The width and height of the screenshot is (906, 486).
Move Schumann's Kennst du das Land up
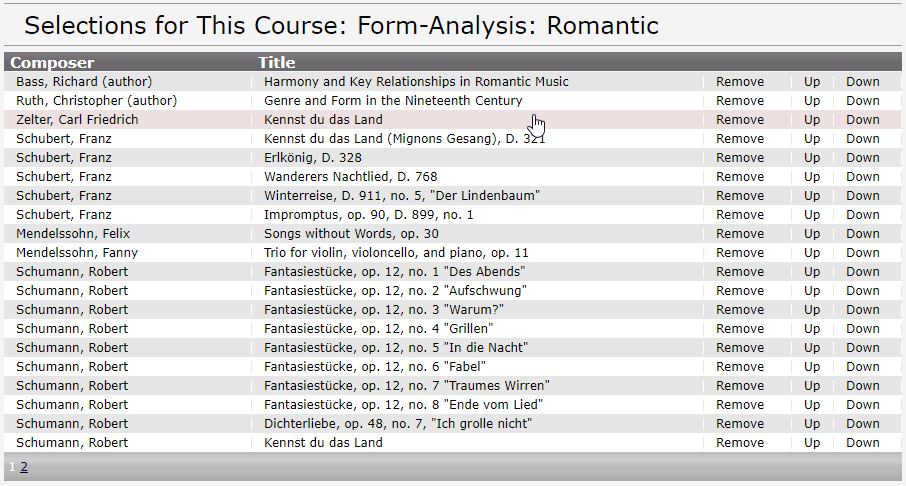coord(812,443)
